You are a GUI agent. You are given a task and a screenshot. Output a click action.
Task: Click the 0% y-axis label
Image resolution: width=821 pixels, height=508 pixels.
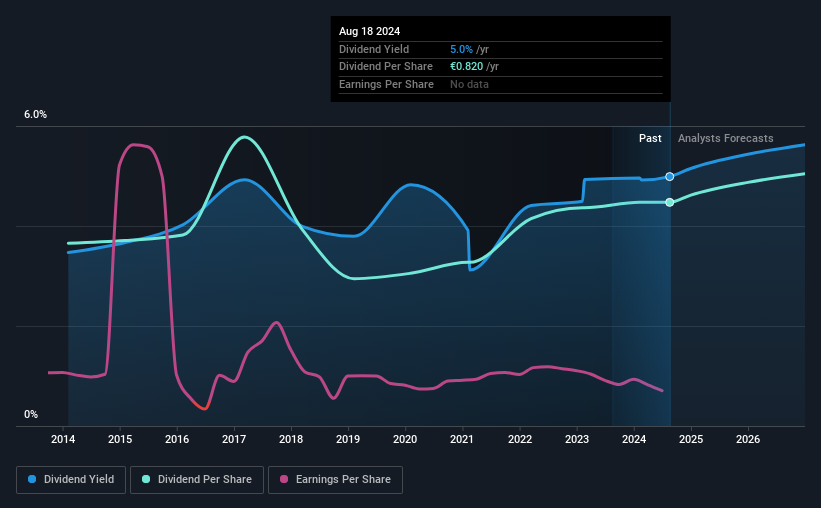31,414
